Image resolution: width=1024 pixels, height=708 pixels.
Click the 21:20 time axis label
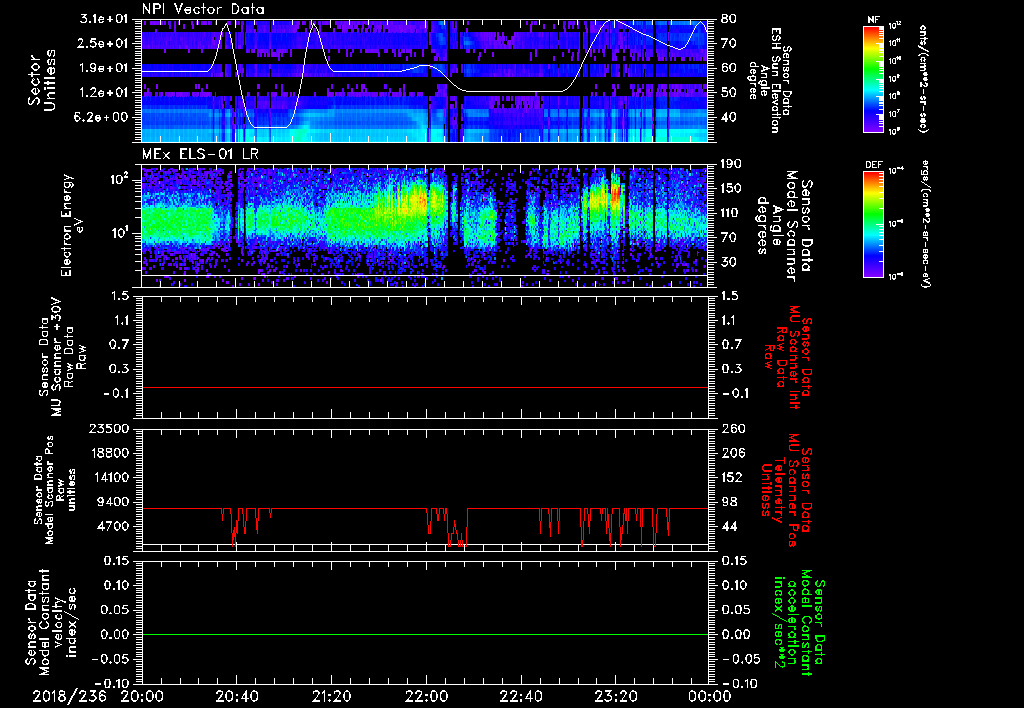point(331,696)
